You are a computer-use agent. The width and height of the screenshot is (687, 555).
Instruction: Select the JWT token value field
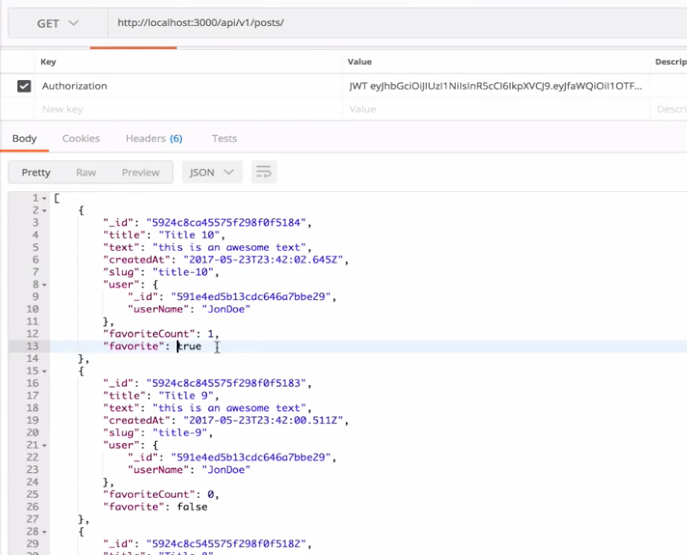coord(495,87)
